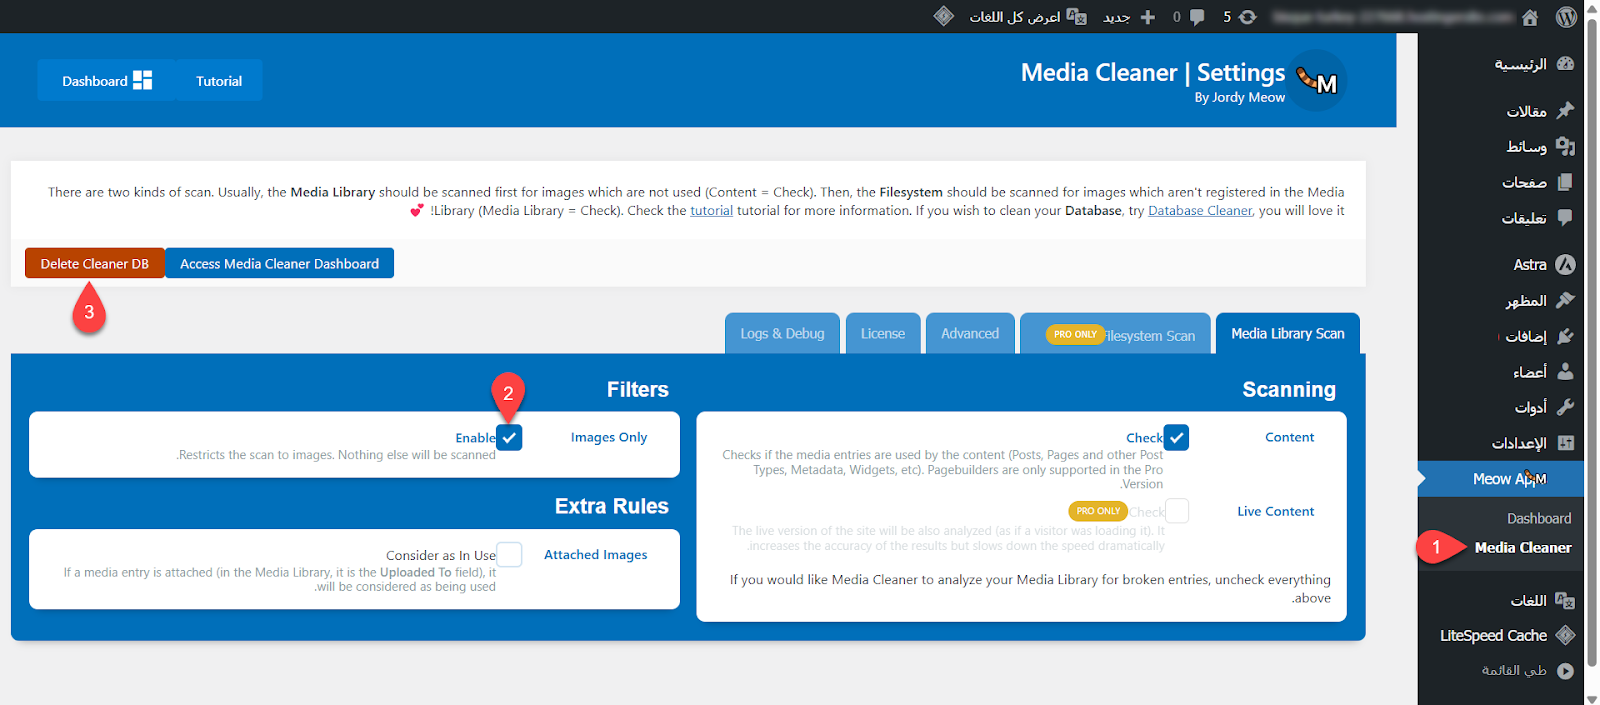1600x705 pixels.
Task: Open comments bubble icon in admin bar
Action: pos(1196,17)
